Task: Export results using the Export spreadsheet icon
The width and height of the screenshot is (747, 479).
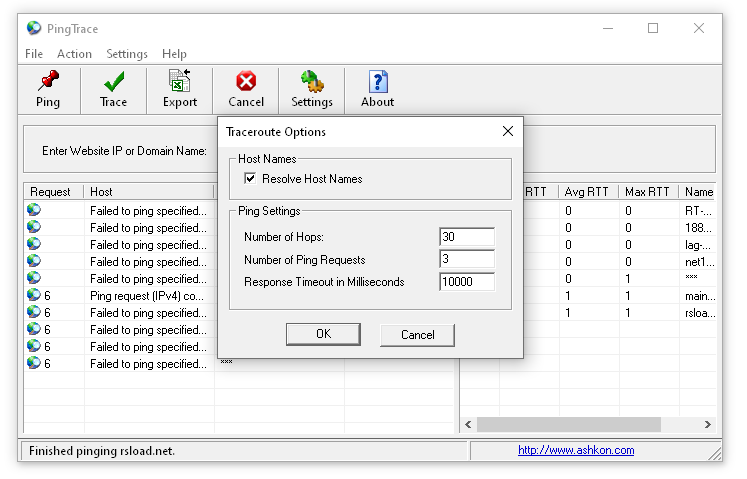Action: pyautogui.click(x=180, y=81)
